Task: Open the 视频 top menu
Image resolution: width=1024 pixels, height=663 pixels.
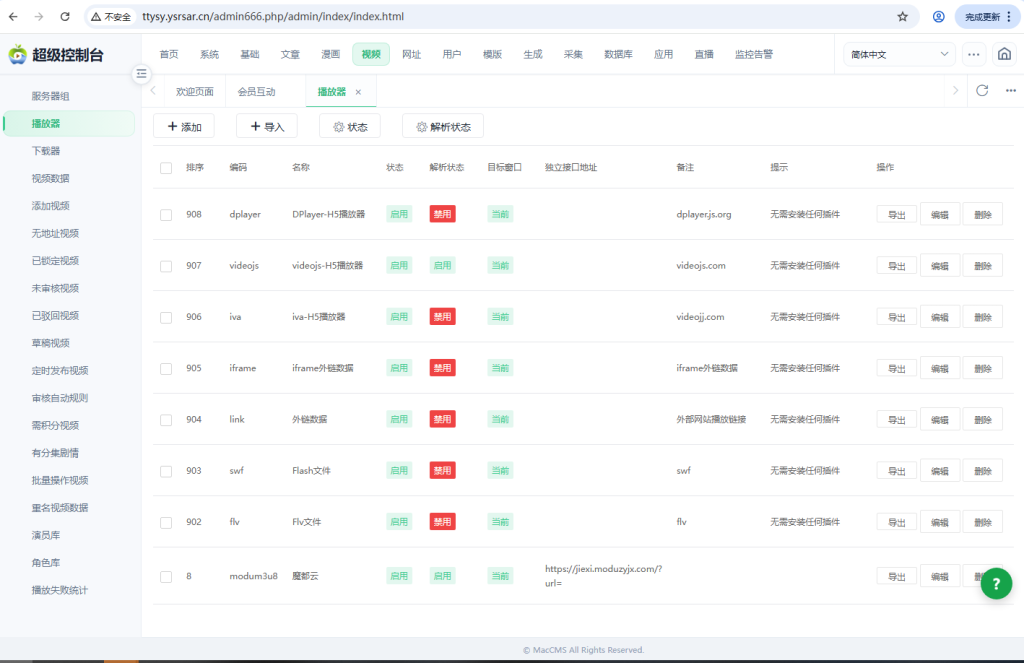Action: 371,54
